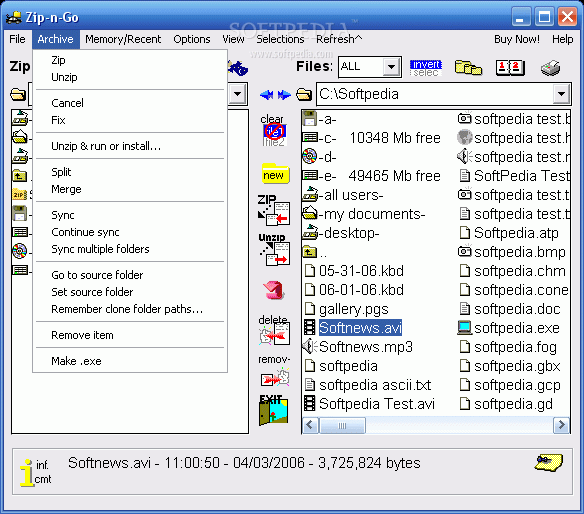
Task: Click the Refresh^ menu item
Action: tap(339, 39)
